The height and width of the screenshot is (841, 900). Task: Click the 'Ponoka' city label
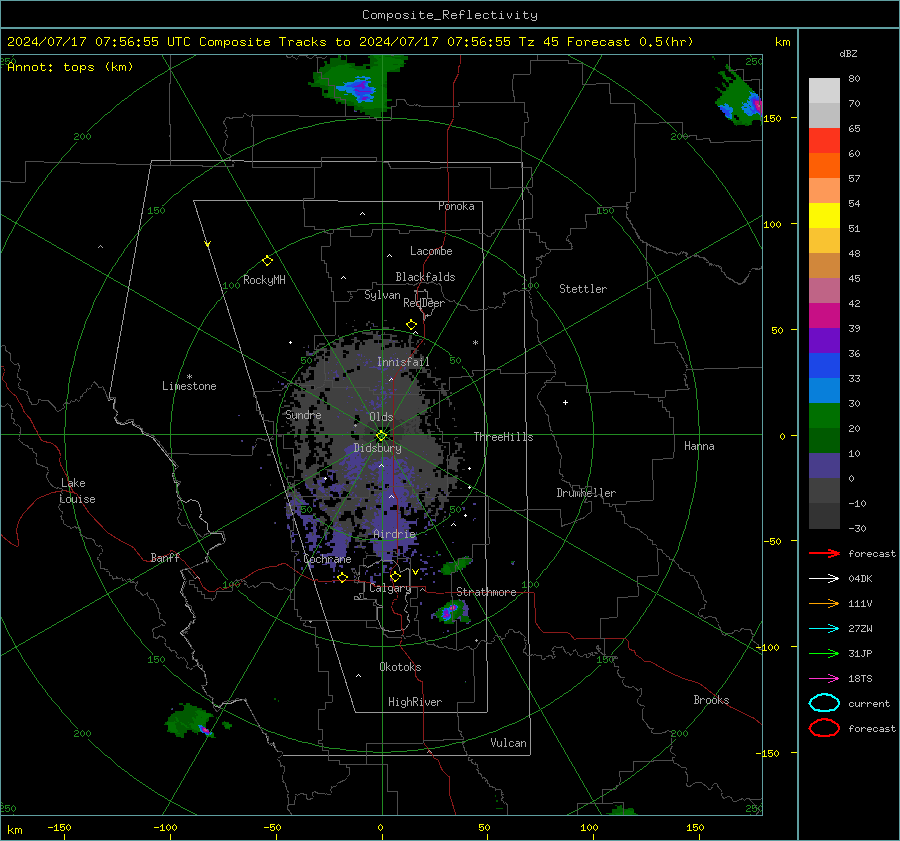point(456,206)
